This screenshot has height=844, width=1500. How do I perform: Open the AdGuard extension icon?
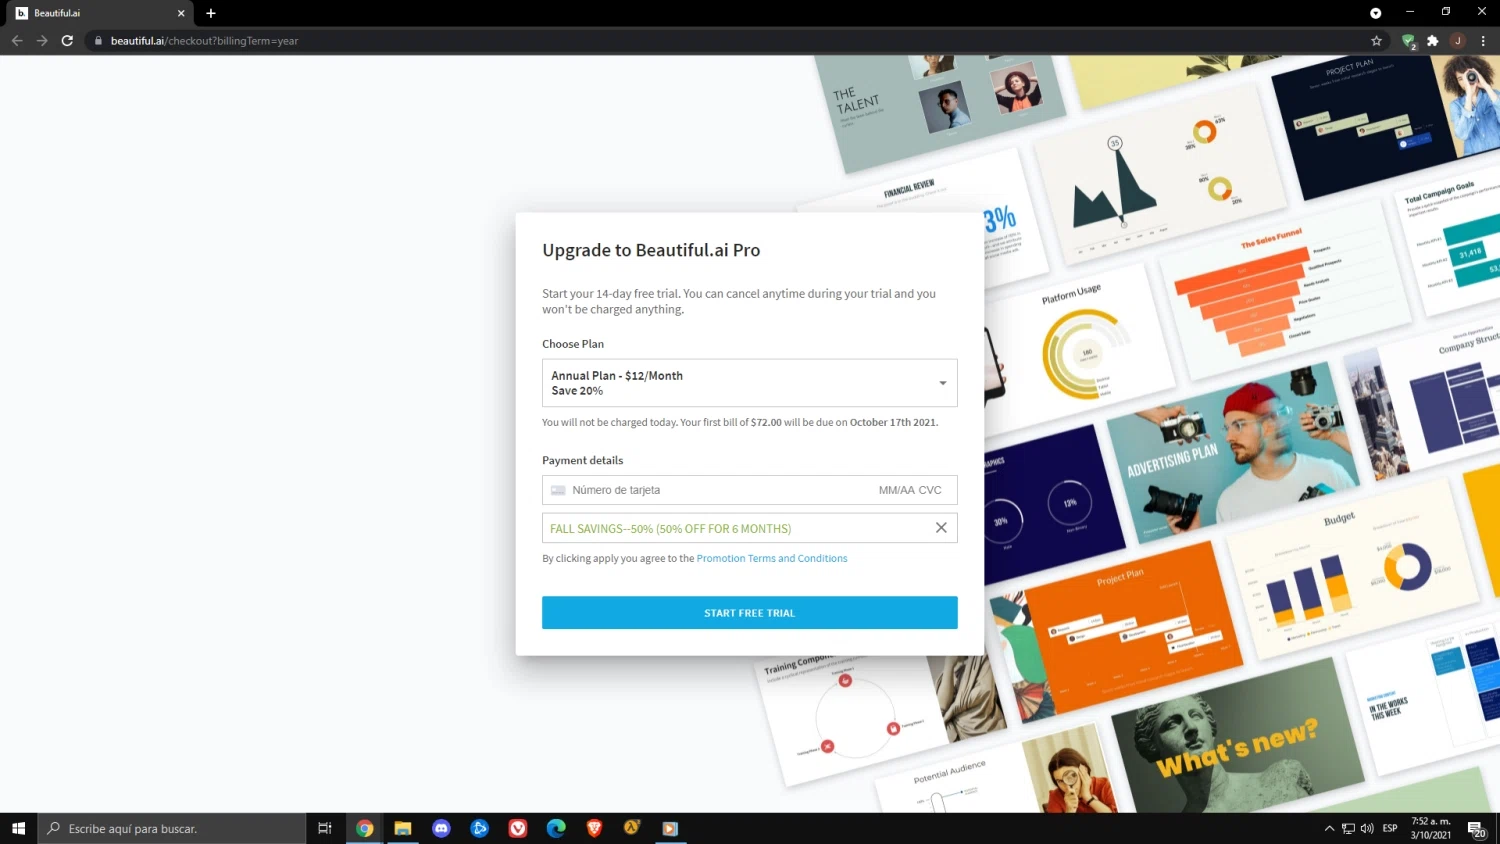tap(1409, 41)
